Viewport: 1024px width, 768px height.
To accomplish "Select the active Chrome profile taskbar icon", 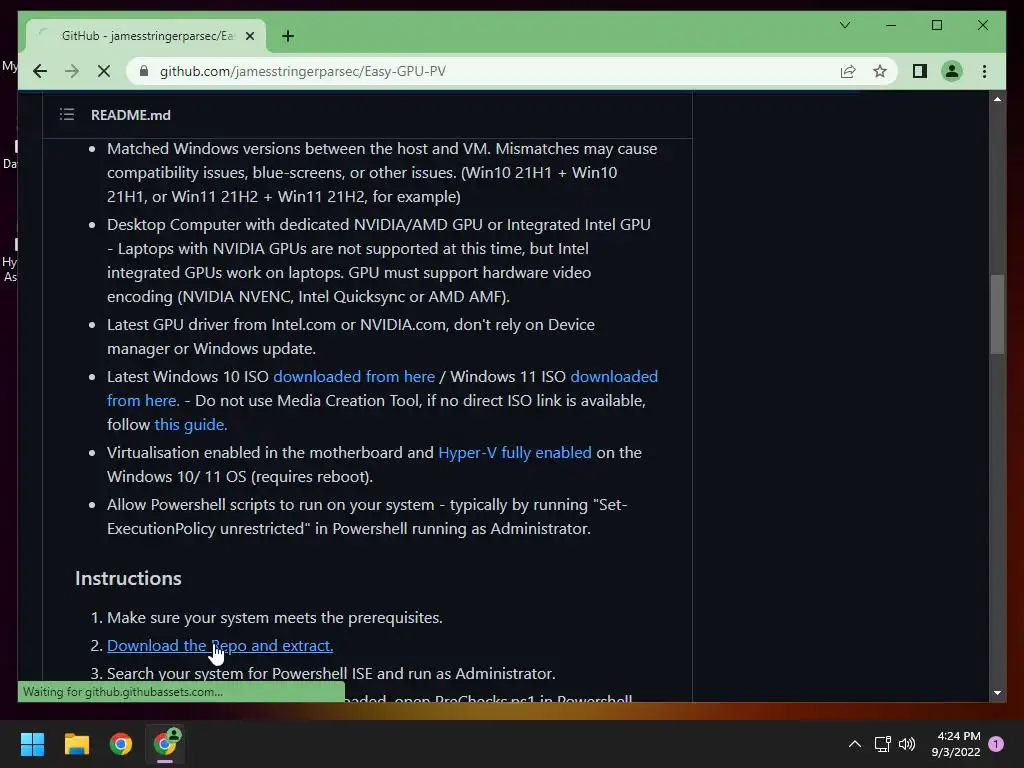I will point(165,744).
